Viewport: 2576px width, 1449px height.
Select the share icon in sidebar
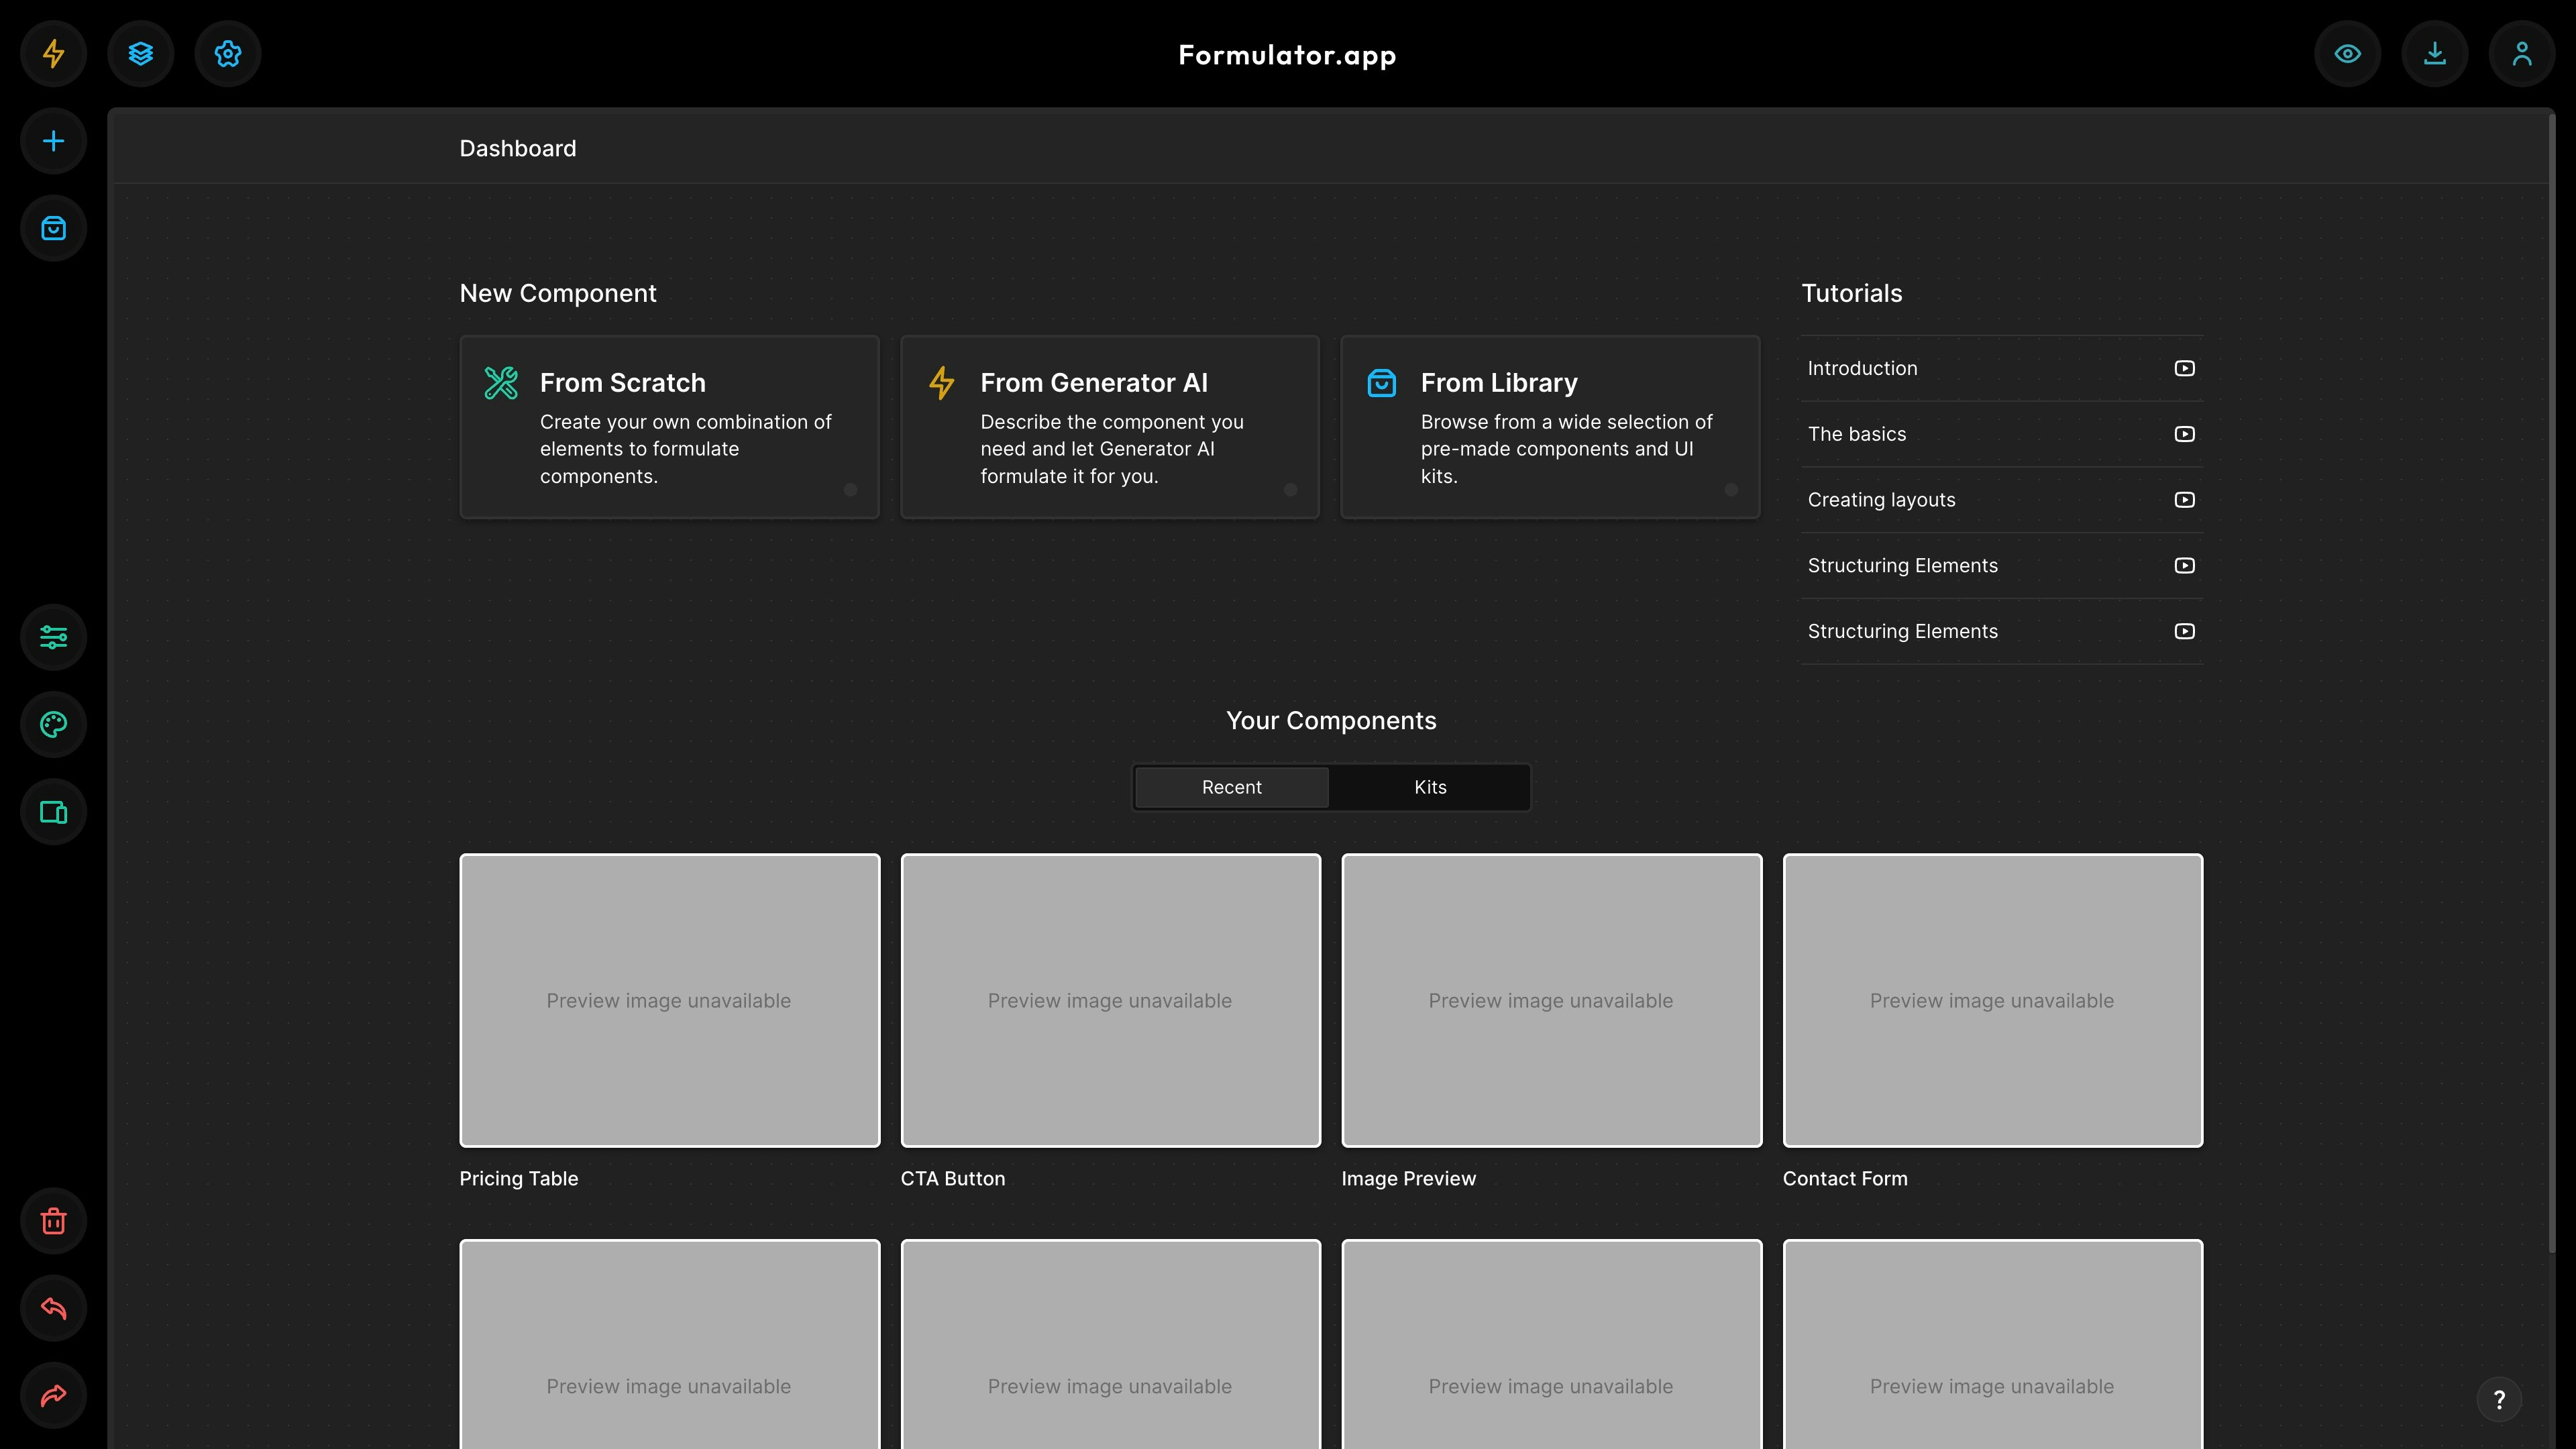(x=53, y=1396)
